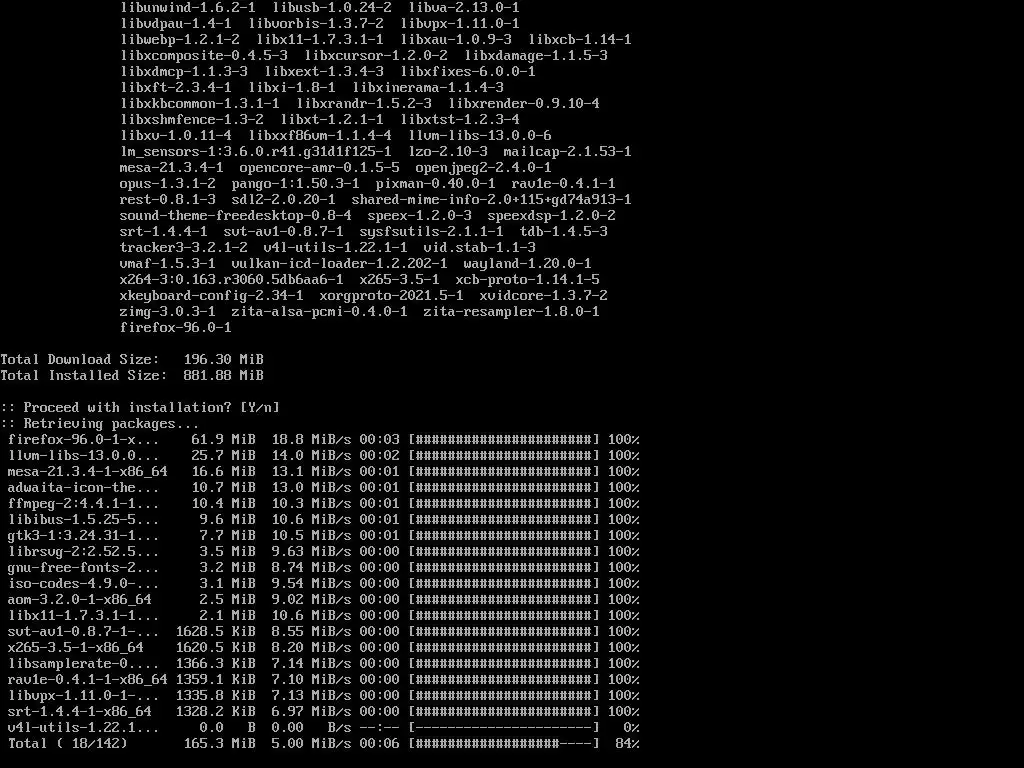1024x768 pixels.
Task: Click the rav1e-0.4.1-1-x86_64 progress bar
Action: (504, 679)
